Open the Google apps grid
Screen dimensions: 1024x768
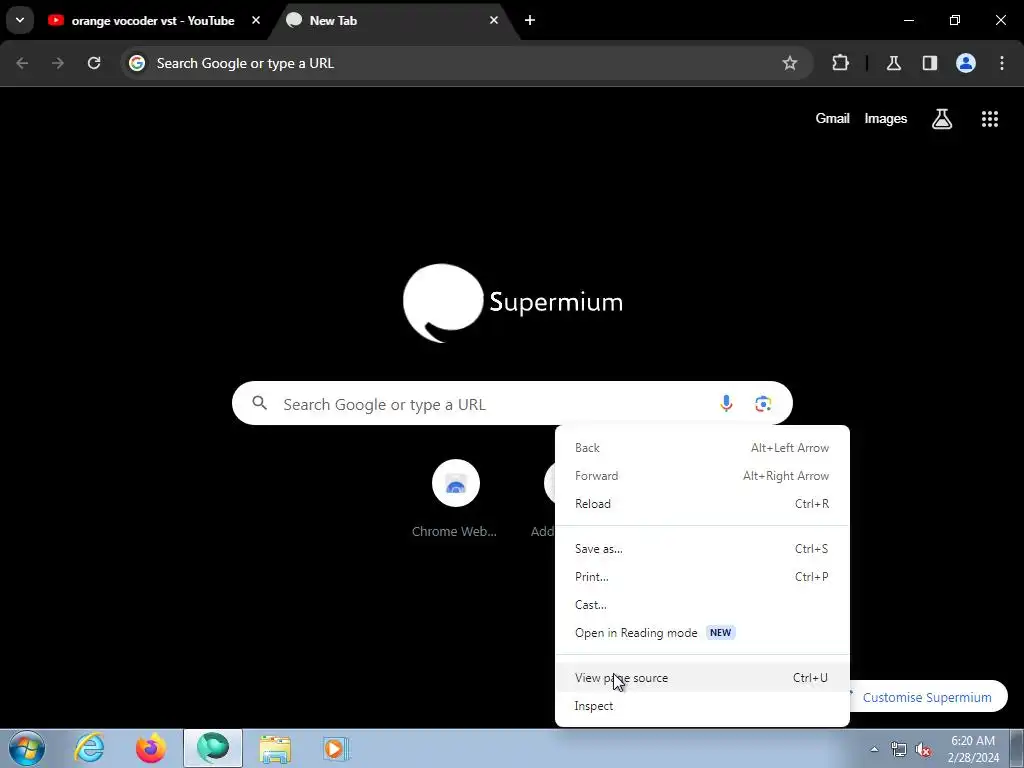point(990,119)
